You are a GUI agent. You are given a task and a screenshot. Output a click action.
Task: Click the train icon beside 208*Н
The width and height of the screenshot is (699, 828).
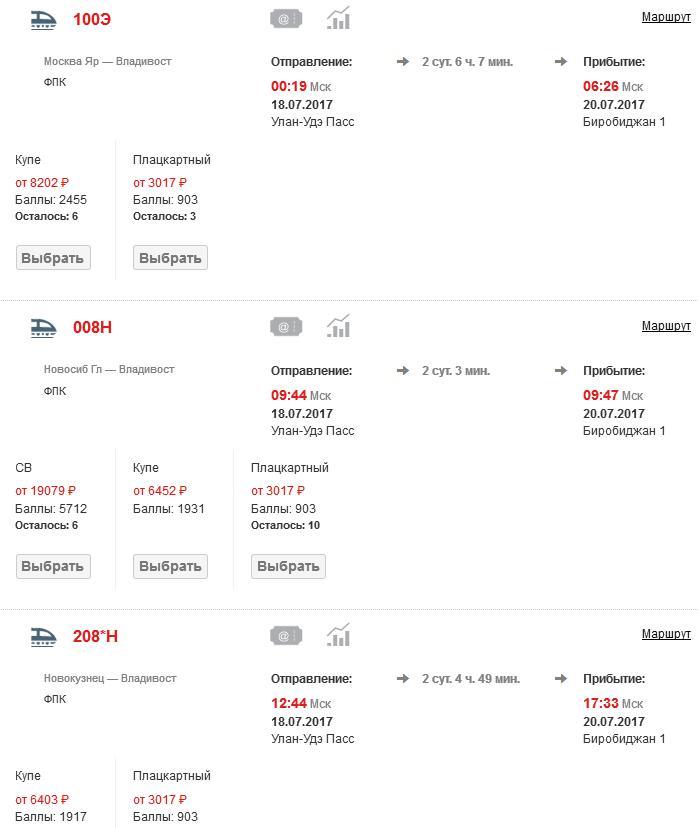tap(43, 636)
